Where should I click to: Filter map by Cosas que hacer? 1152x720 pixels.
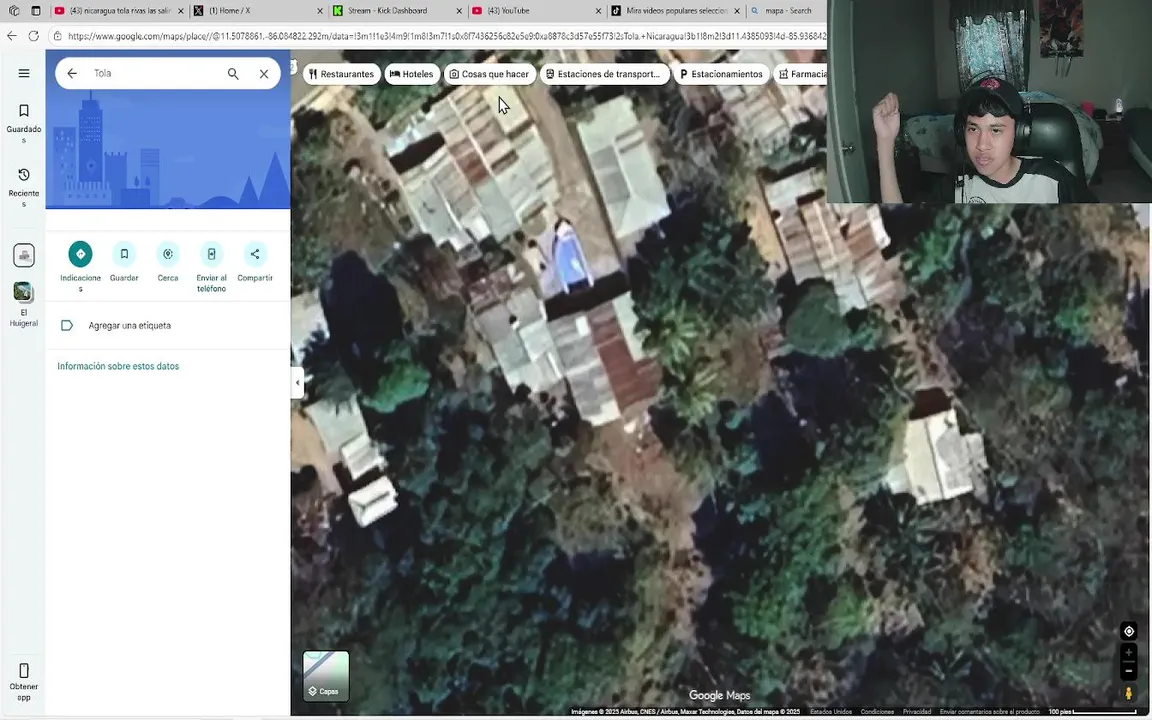[489, 74]
